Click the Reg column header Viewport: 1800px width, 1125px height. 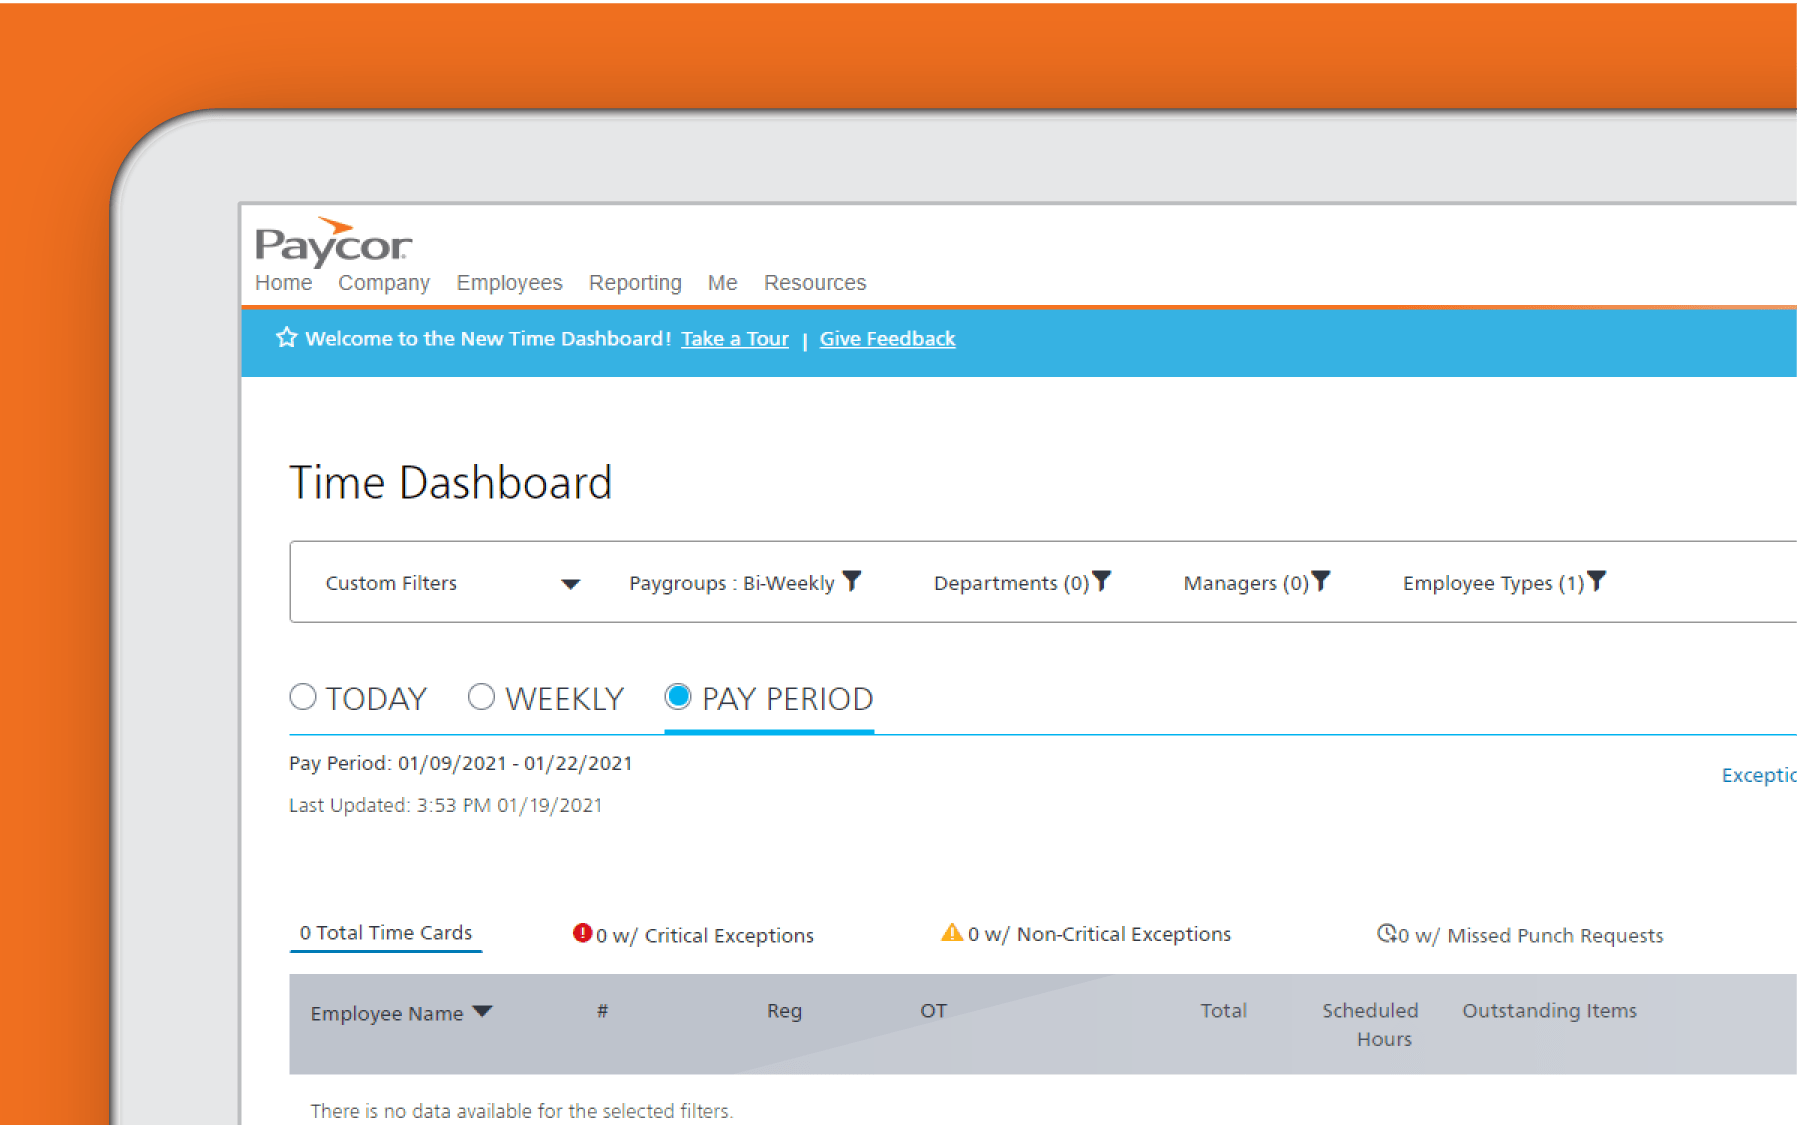(785, 1011)
